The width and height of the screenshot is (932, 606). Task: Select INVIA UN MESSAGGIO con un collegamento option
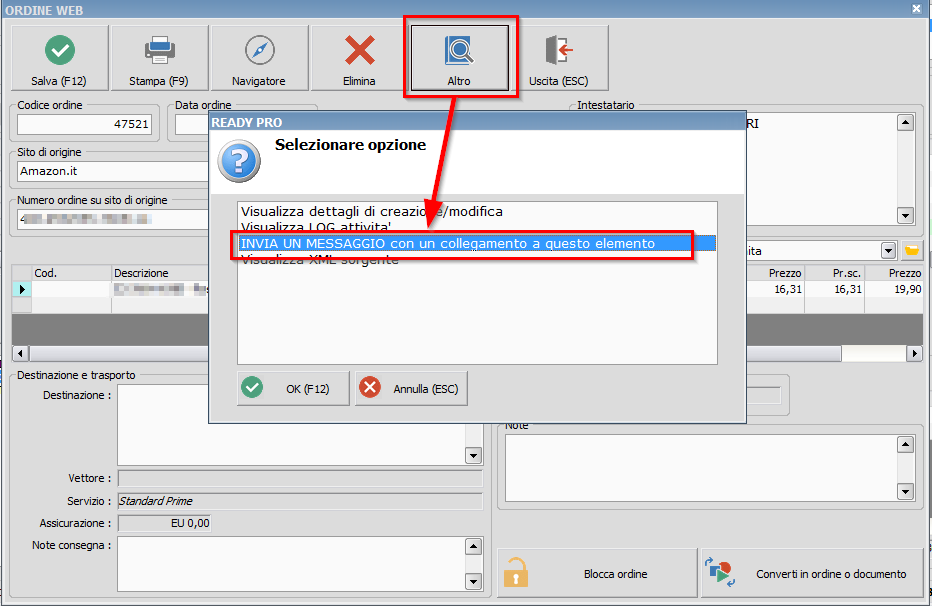(x=477, y=244)
